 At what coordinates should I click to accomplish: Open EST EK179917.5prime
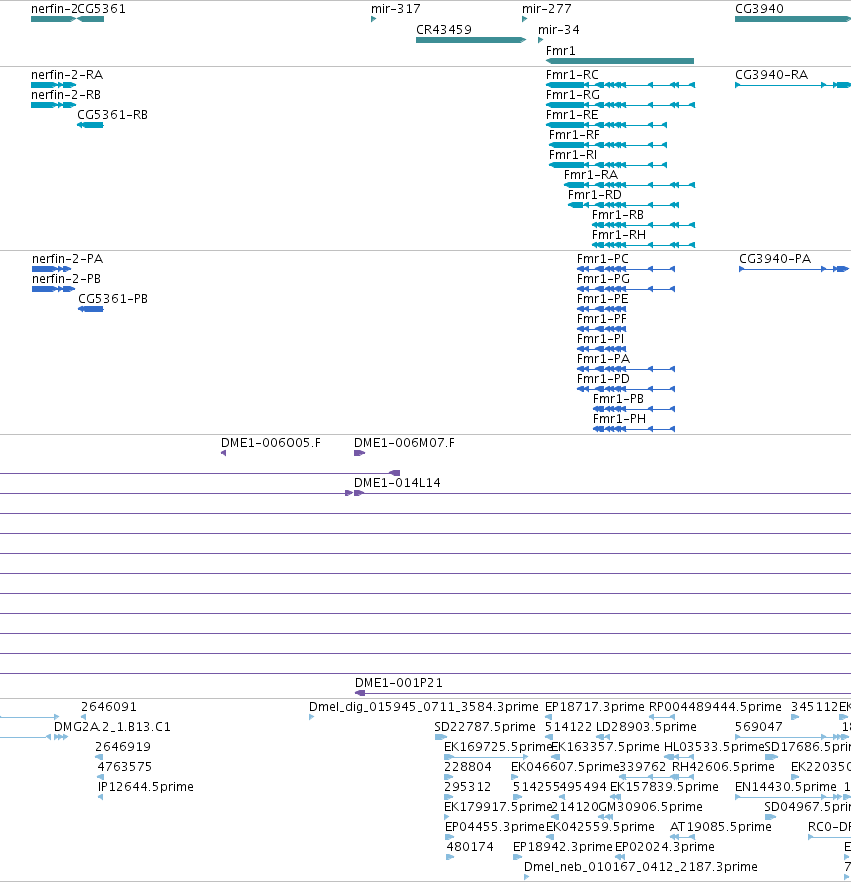click(448, 817)
